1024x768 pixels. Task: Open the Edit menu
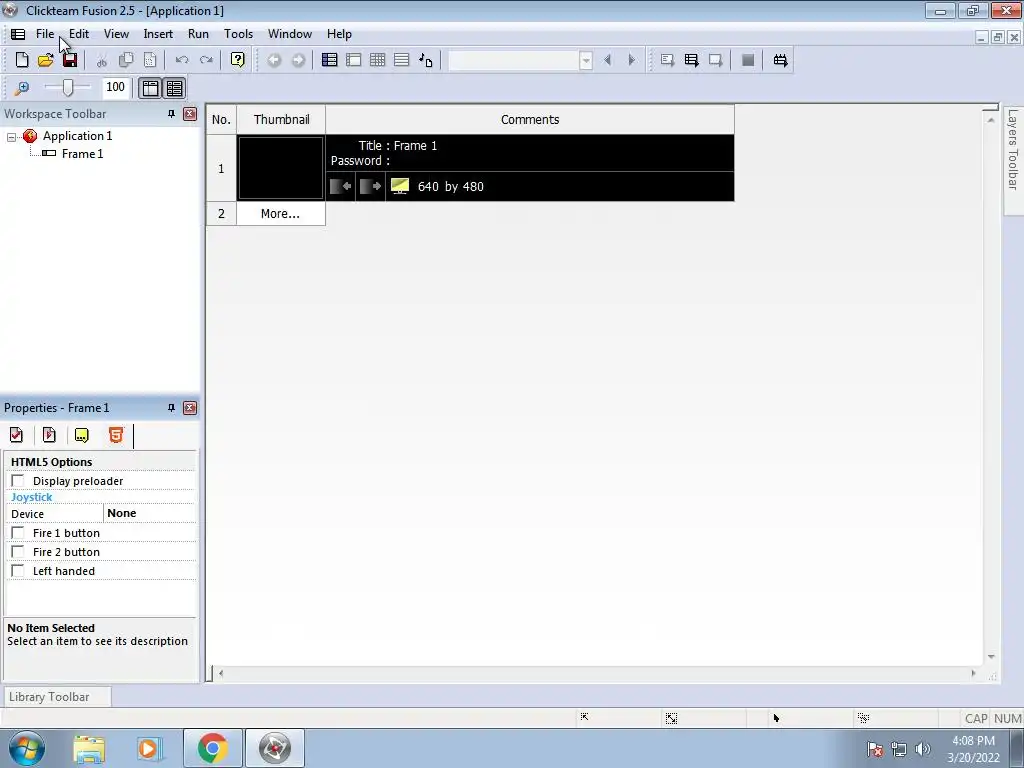point(78,34)
